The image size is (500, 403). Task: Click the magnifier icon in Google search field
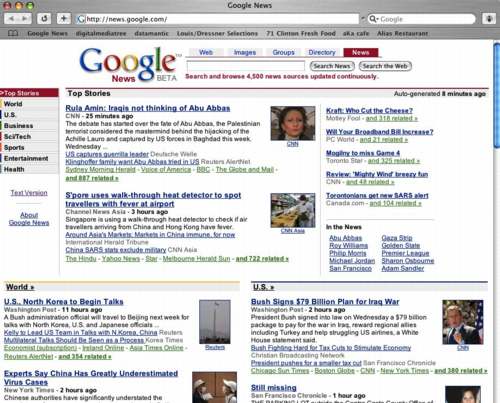[x=374, y=19]
